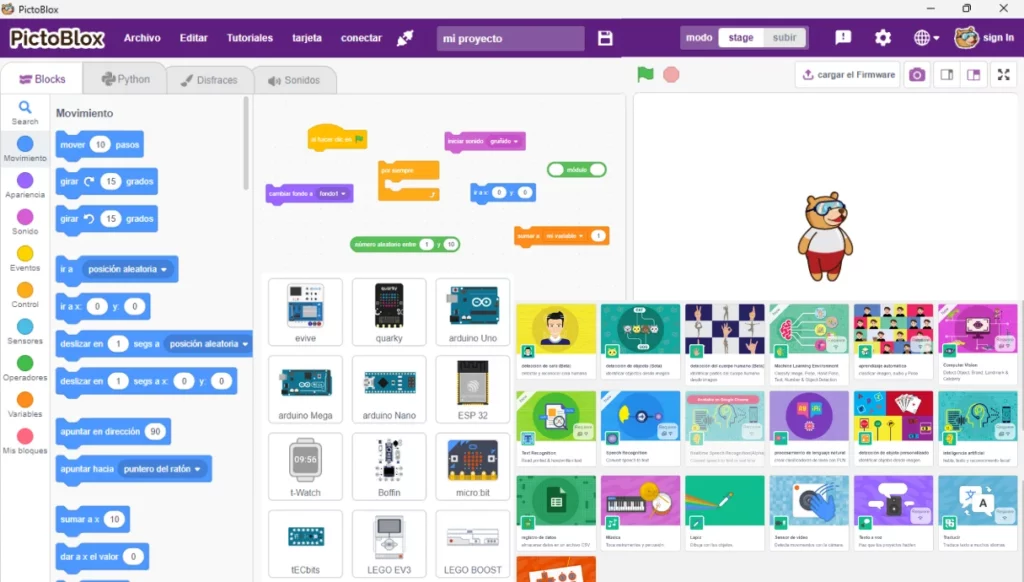Open the Editar menu
This screenshot has width=1024, height=582.
193,38
